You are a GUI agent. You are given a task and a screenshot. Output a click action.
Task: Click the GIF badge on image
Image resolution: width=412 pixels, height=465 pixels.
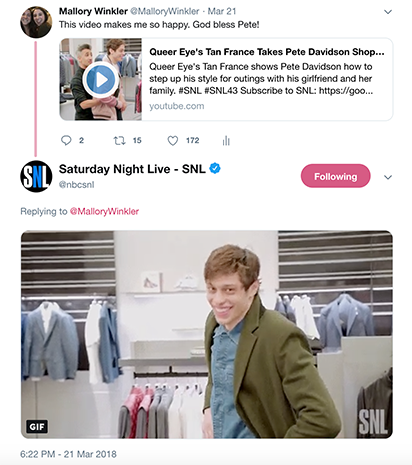pos(37,427)
